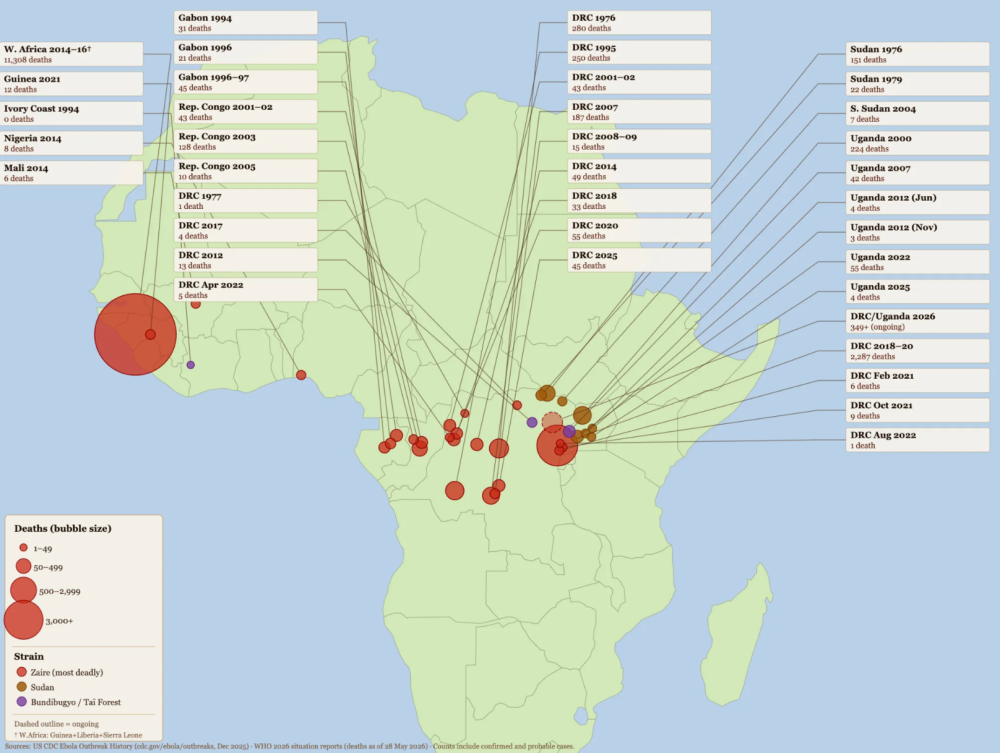Open the DRC/Uganda 2026 ongoing label
Screen dimensions: 1000x753
918,321
